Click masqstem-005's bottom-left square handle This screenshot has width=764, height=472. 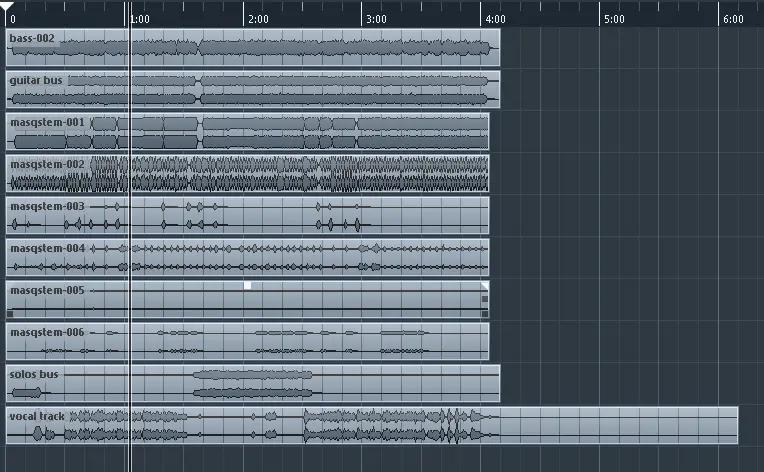coord(10,314)
